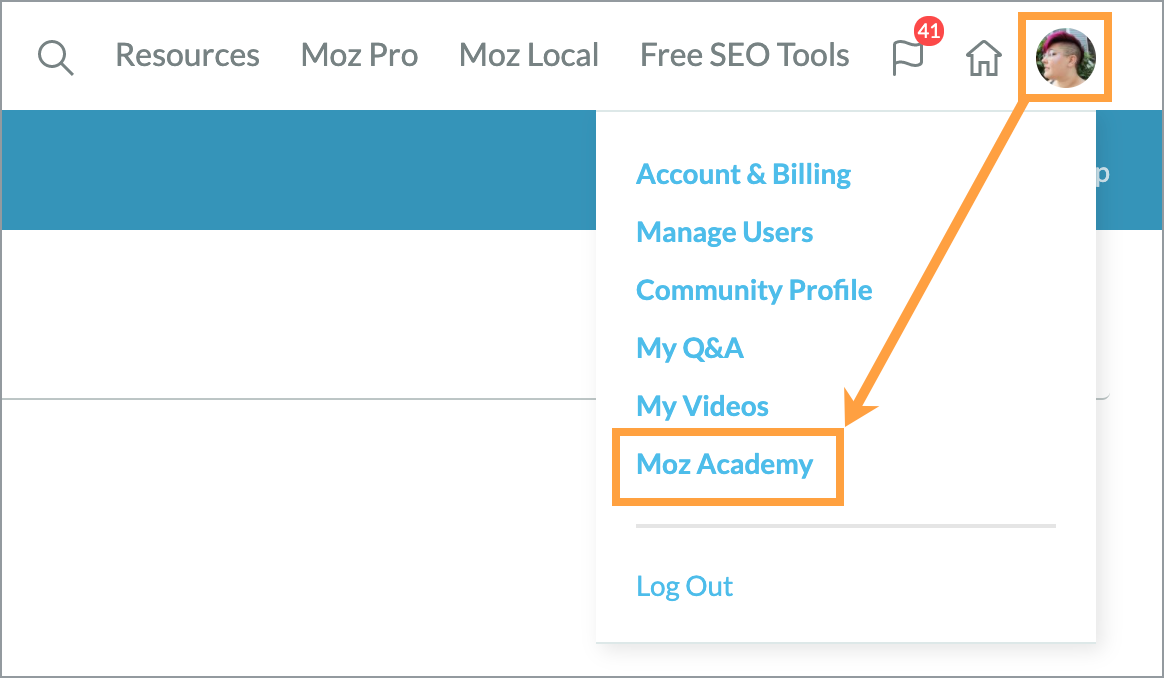Click the magnifying glass search button
This screenshot has height=678, width=1164.
click(x=56, y=57)
